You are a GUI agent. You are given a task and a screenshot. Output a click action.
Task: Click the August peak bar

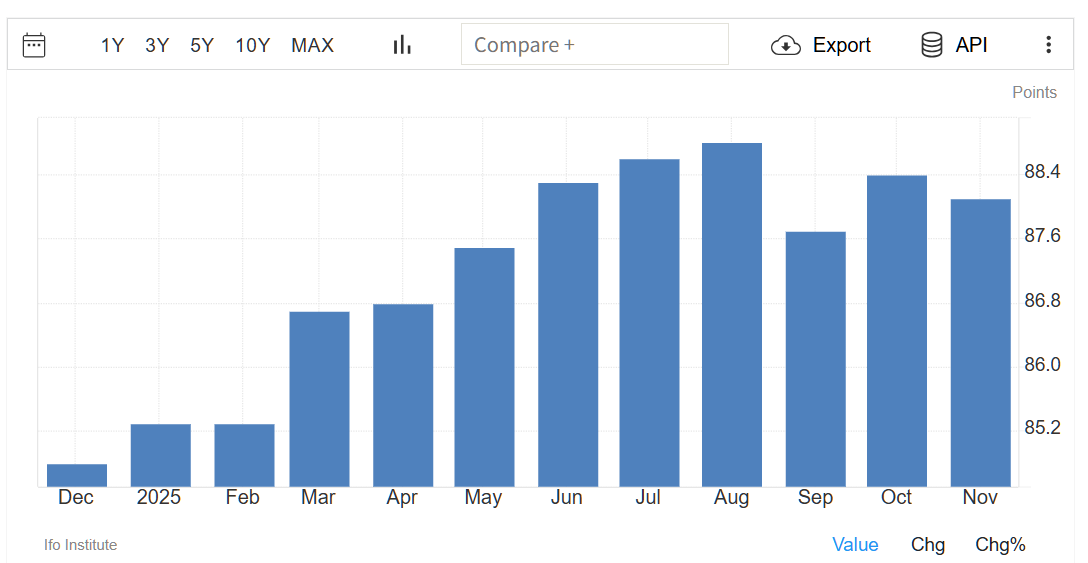pyautogui.click(x=732, y=315)
